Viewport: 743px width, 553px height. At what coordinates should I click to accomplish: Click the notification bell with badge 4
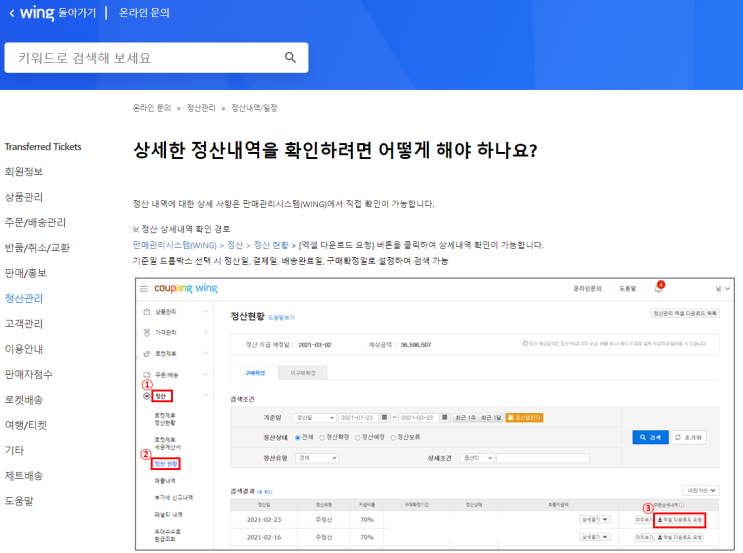click(x=659, y=287)
